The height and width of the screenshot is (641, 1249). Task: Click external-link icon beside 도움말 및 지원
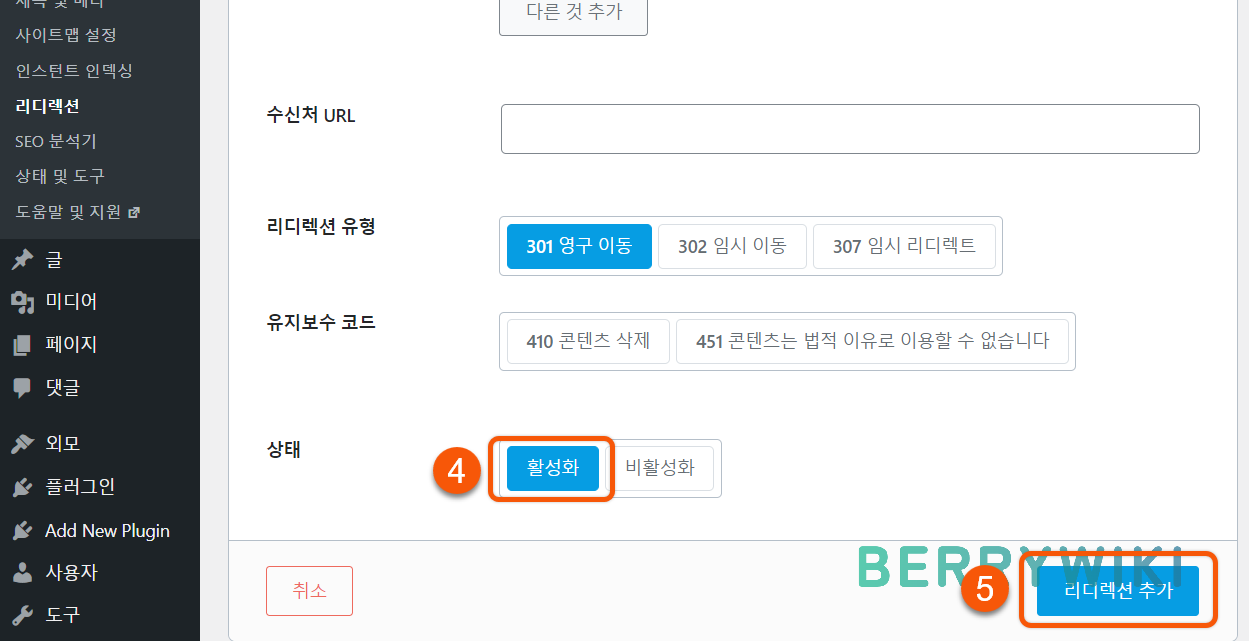point(134,212)
